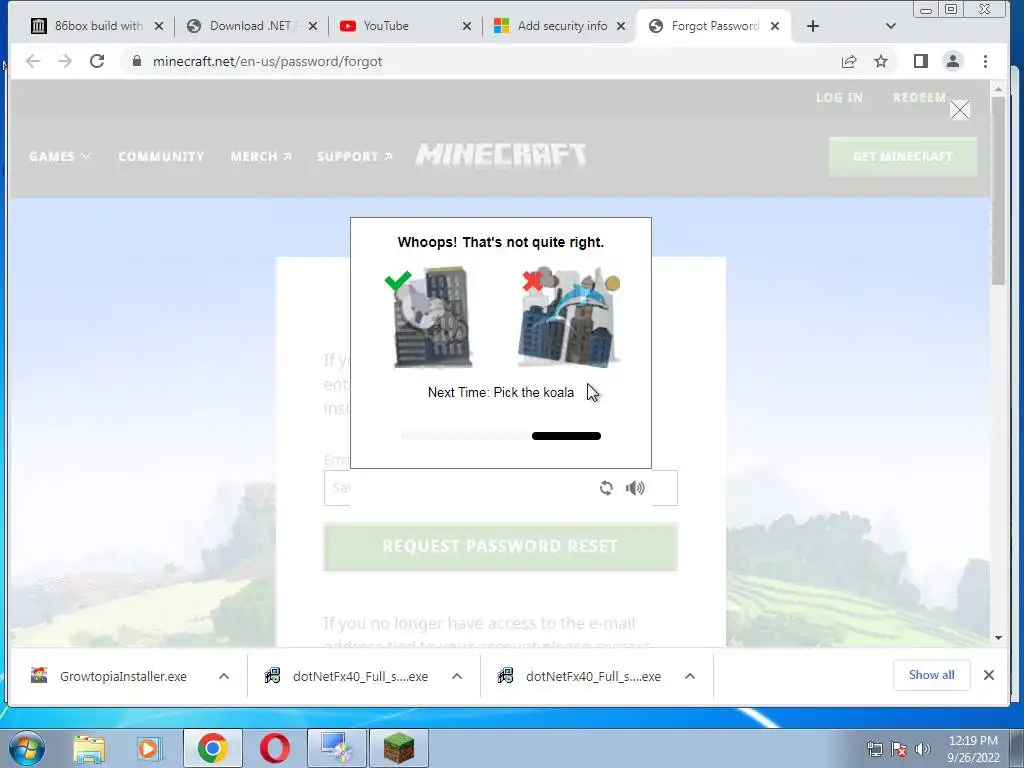Click the scrollbar up arrow
The image size is (1024, 768).
pos(998,88)
